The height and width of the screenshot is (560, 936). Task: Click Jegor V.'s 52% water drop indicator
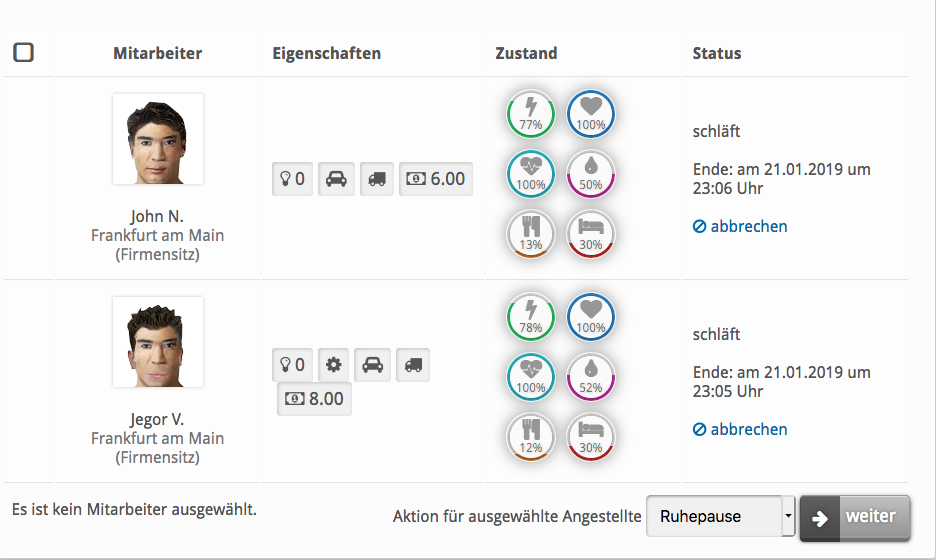pos(591,376)
